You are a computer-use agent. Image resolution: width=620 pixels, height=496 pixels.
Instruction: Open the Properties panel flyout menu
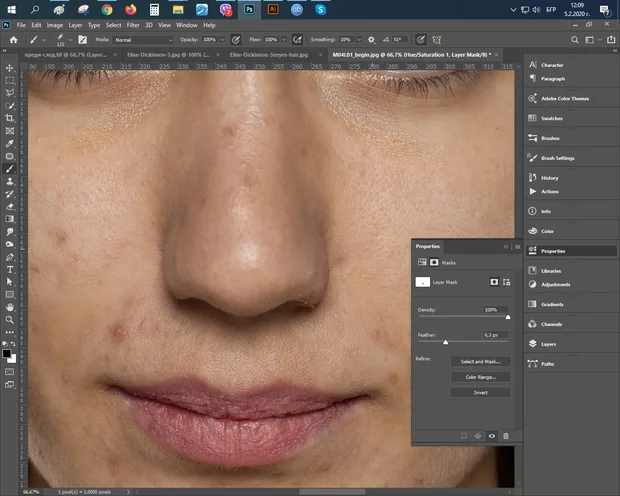pos(515,246)
